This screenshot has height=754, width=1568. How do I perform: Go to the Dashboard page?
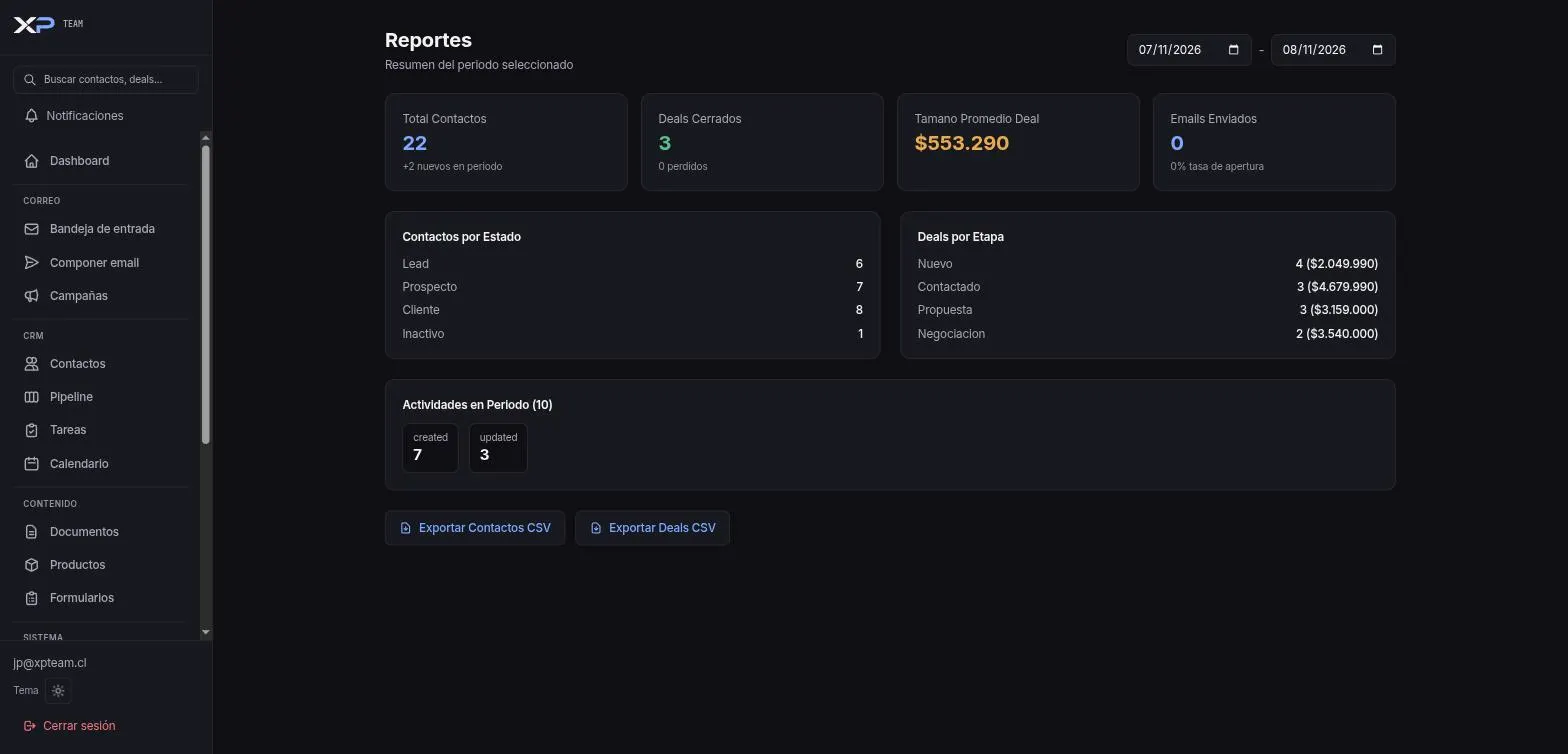point(100,161)
